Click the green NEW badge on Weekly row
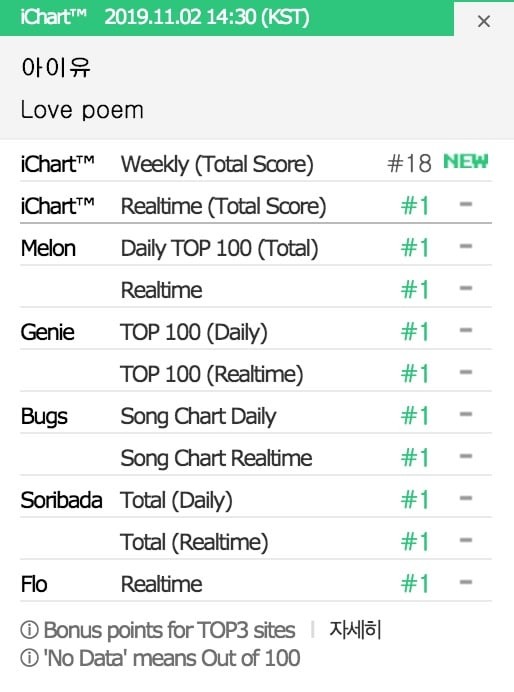Screen dimensions: 514x692 [465, 162]
